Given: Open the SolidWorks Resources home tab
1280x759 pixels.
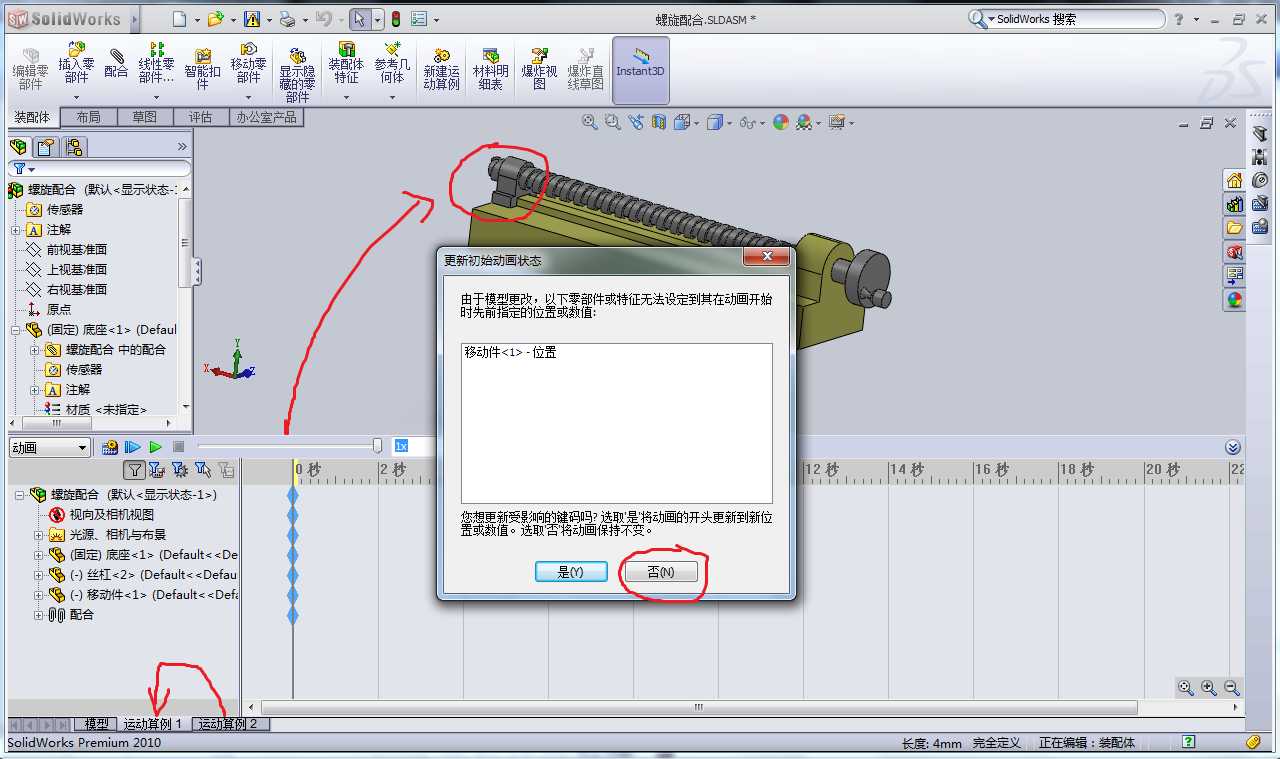Looking at the screenshot, I should (1234, 180).
